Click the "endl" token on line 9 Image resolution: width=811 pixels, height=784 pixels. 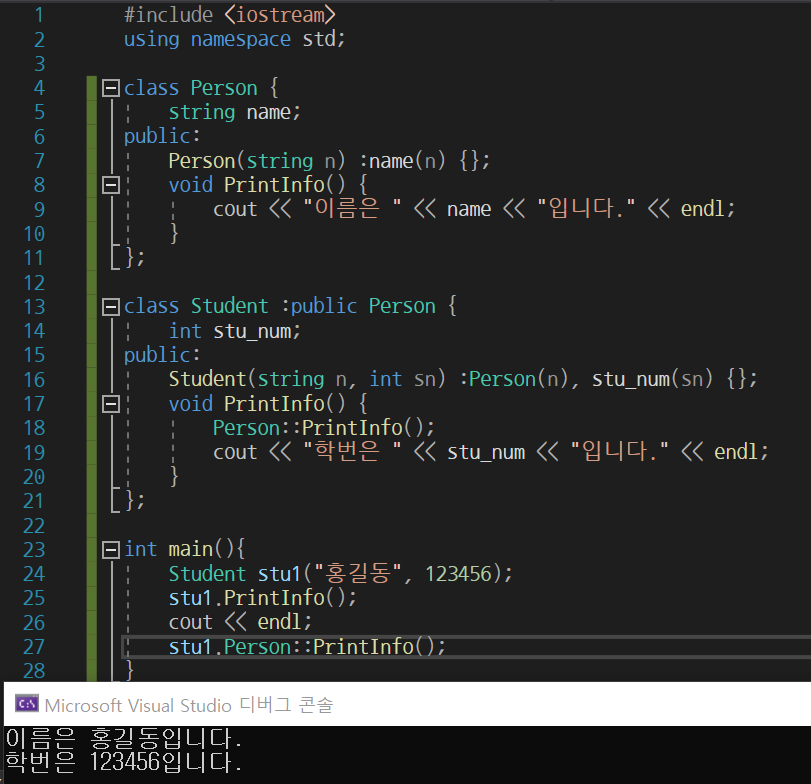pos(702,209)
